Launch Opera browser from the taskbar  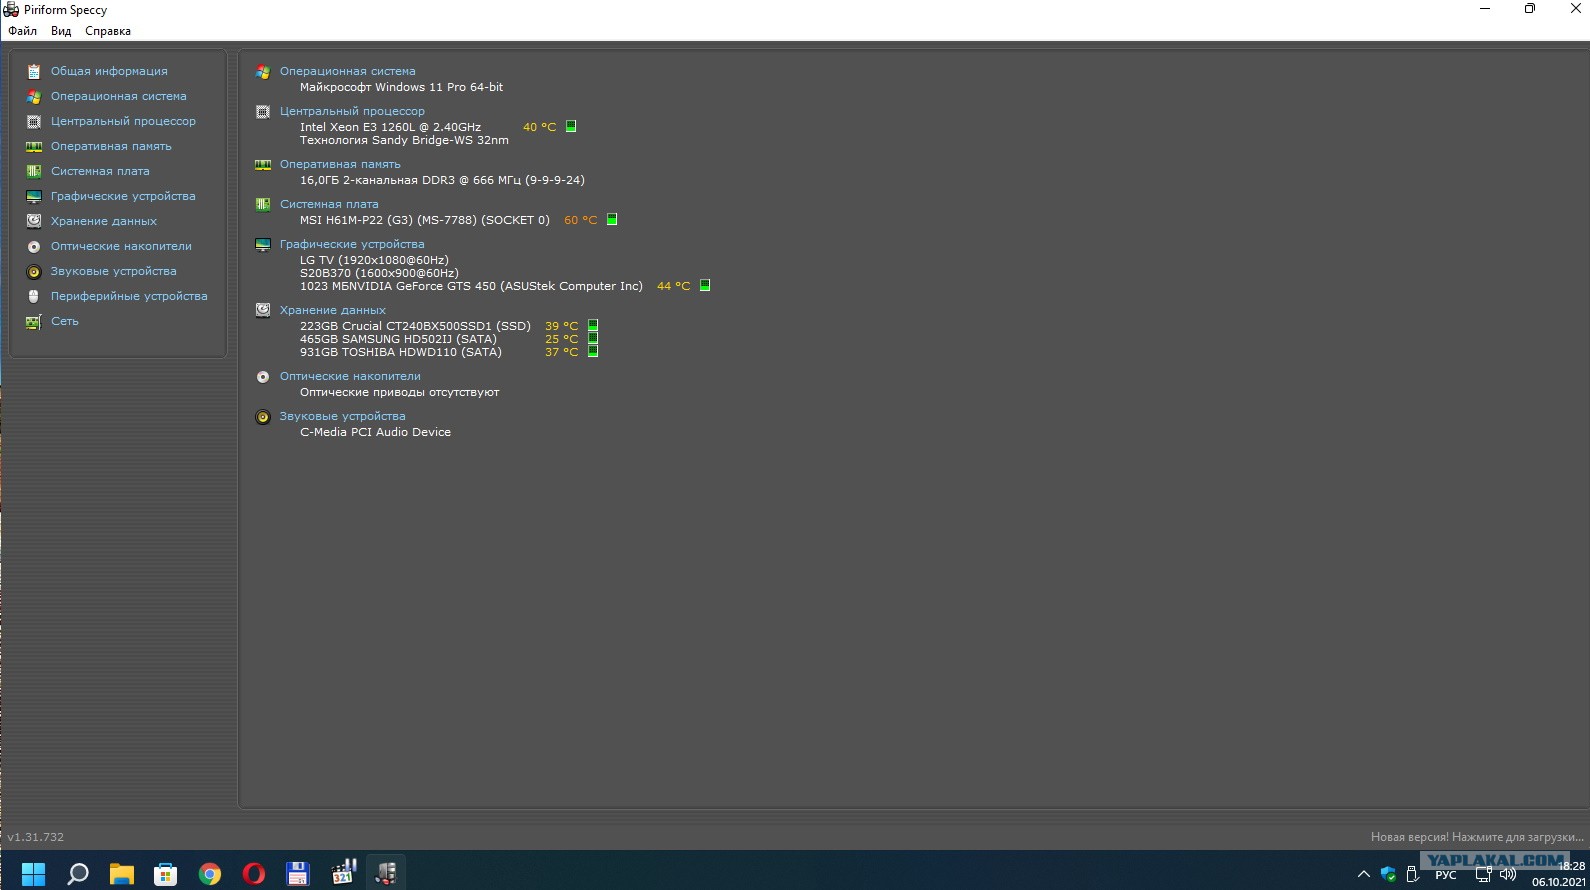tap(253, 873)
